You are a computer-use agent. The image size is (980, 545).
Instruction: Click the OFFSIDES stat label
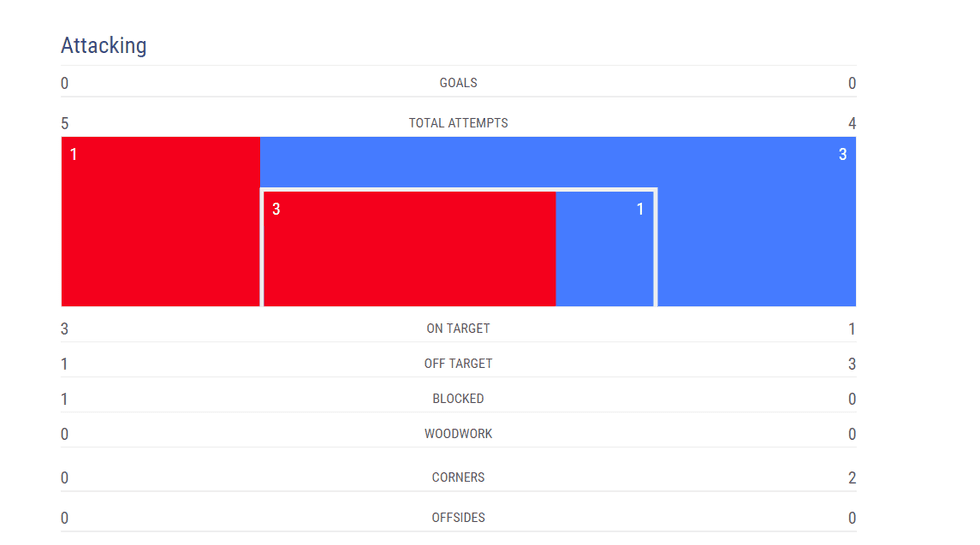(458, 518)
